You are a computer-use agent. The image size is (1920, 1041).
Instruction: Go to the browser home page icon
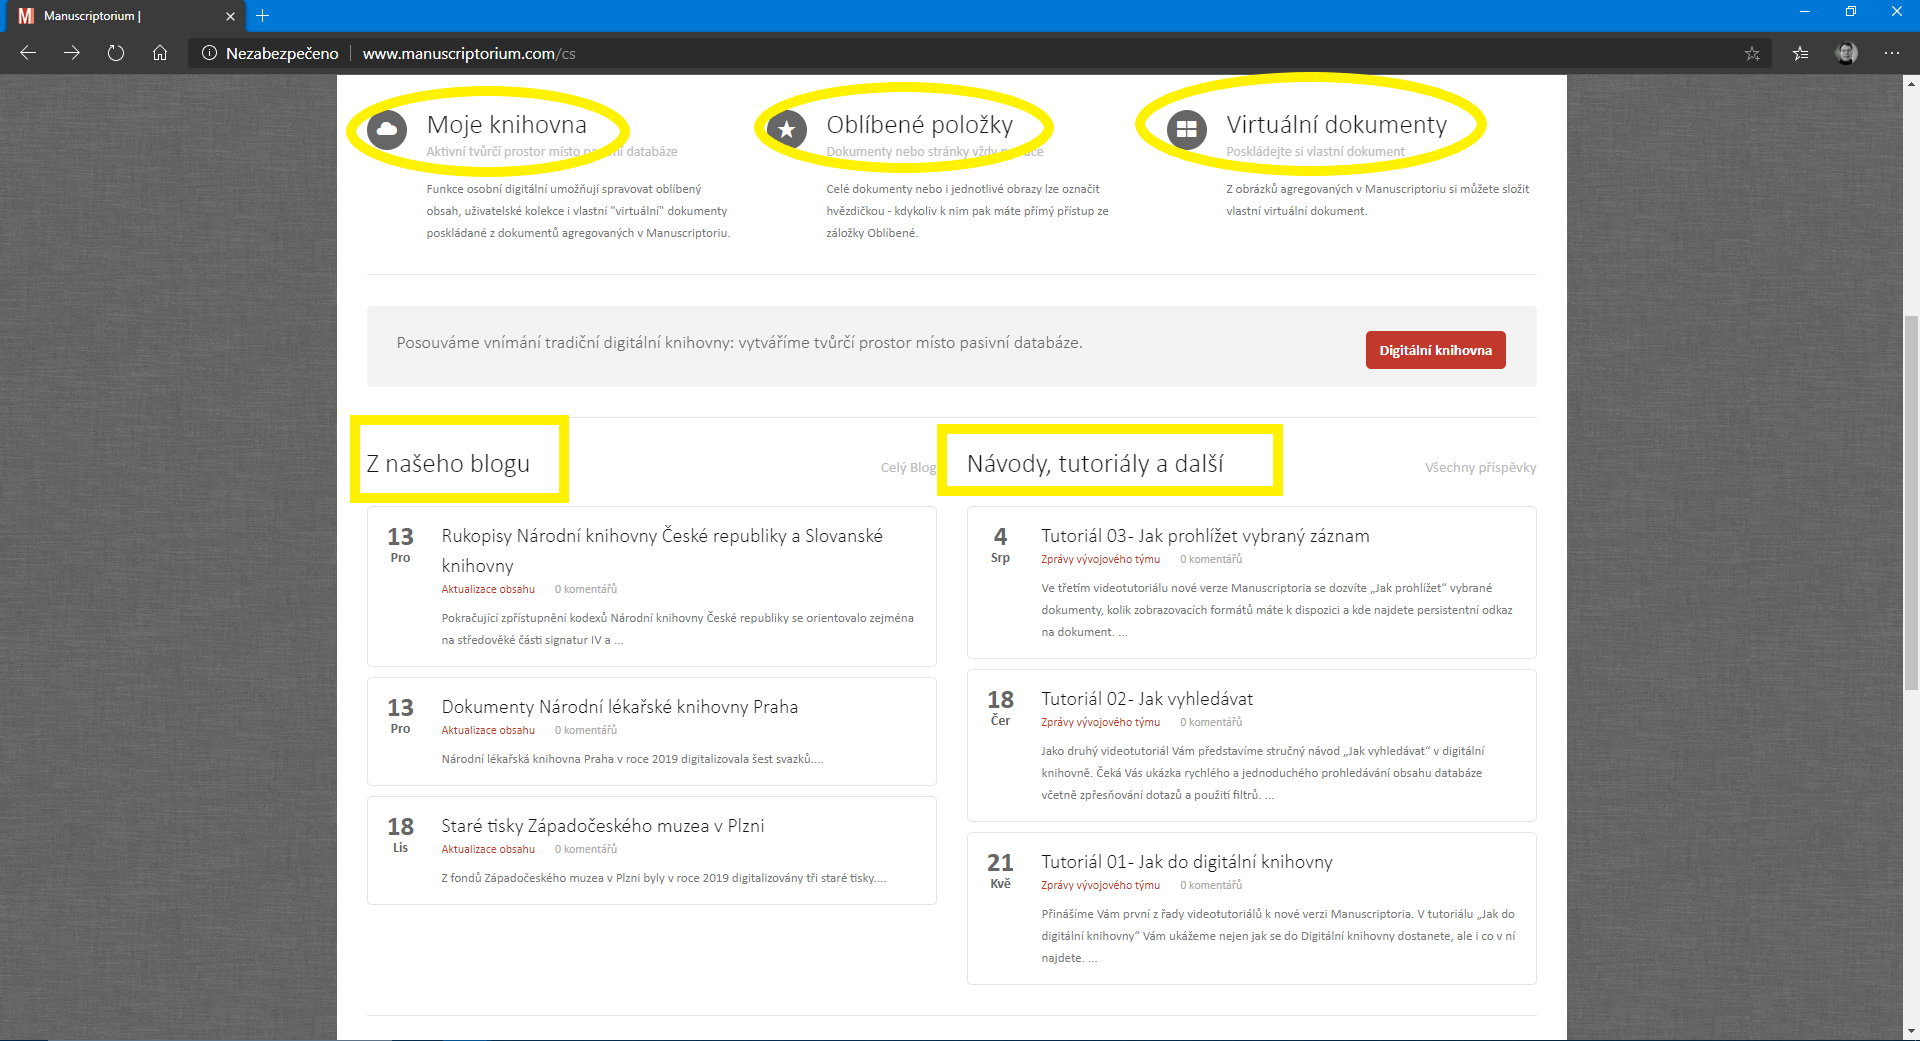pos(160,53)
